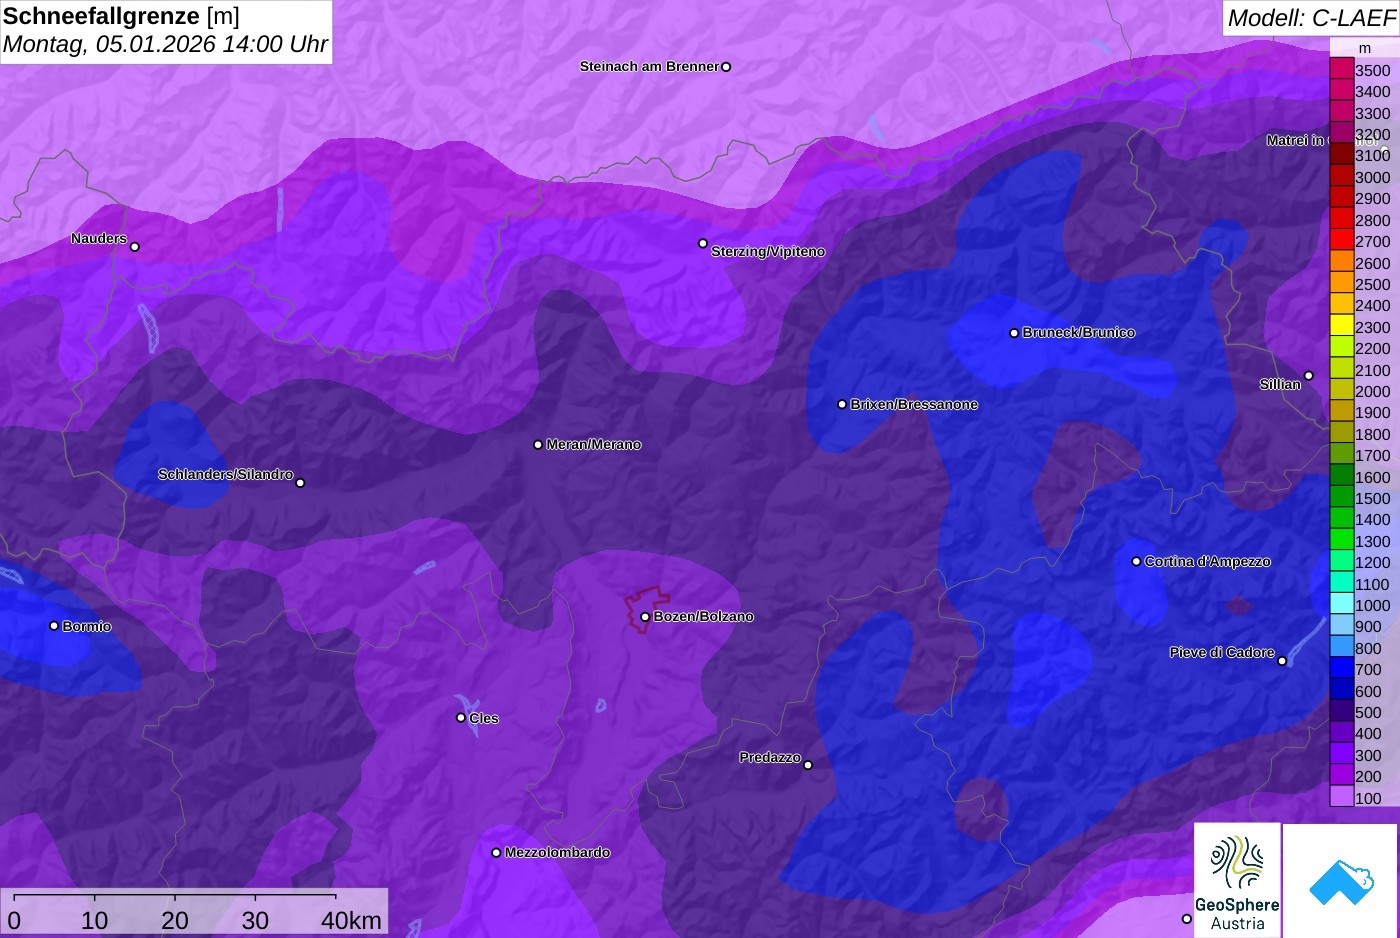The height and width of the screenshot is (938, 1400).
Task: Click the Brixen/Bressanone town label
Action: [914, 405]
